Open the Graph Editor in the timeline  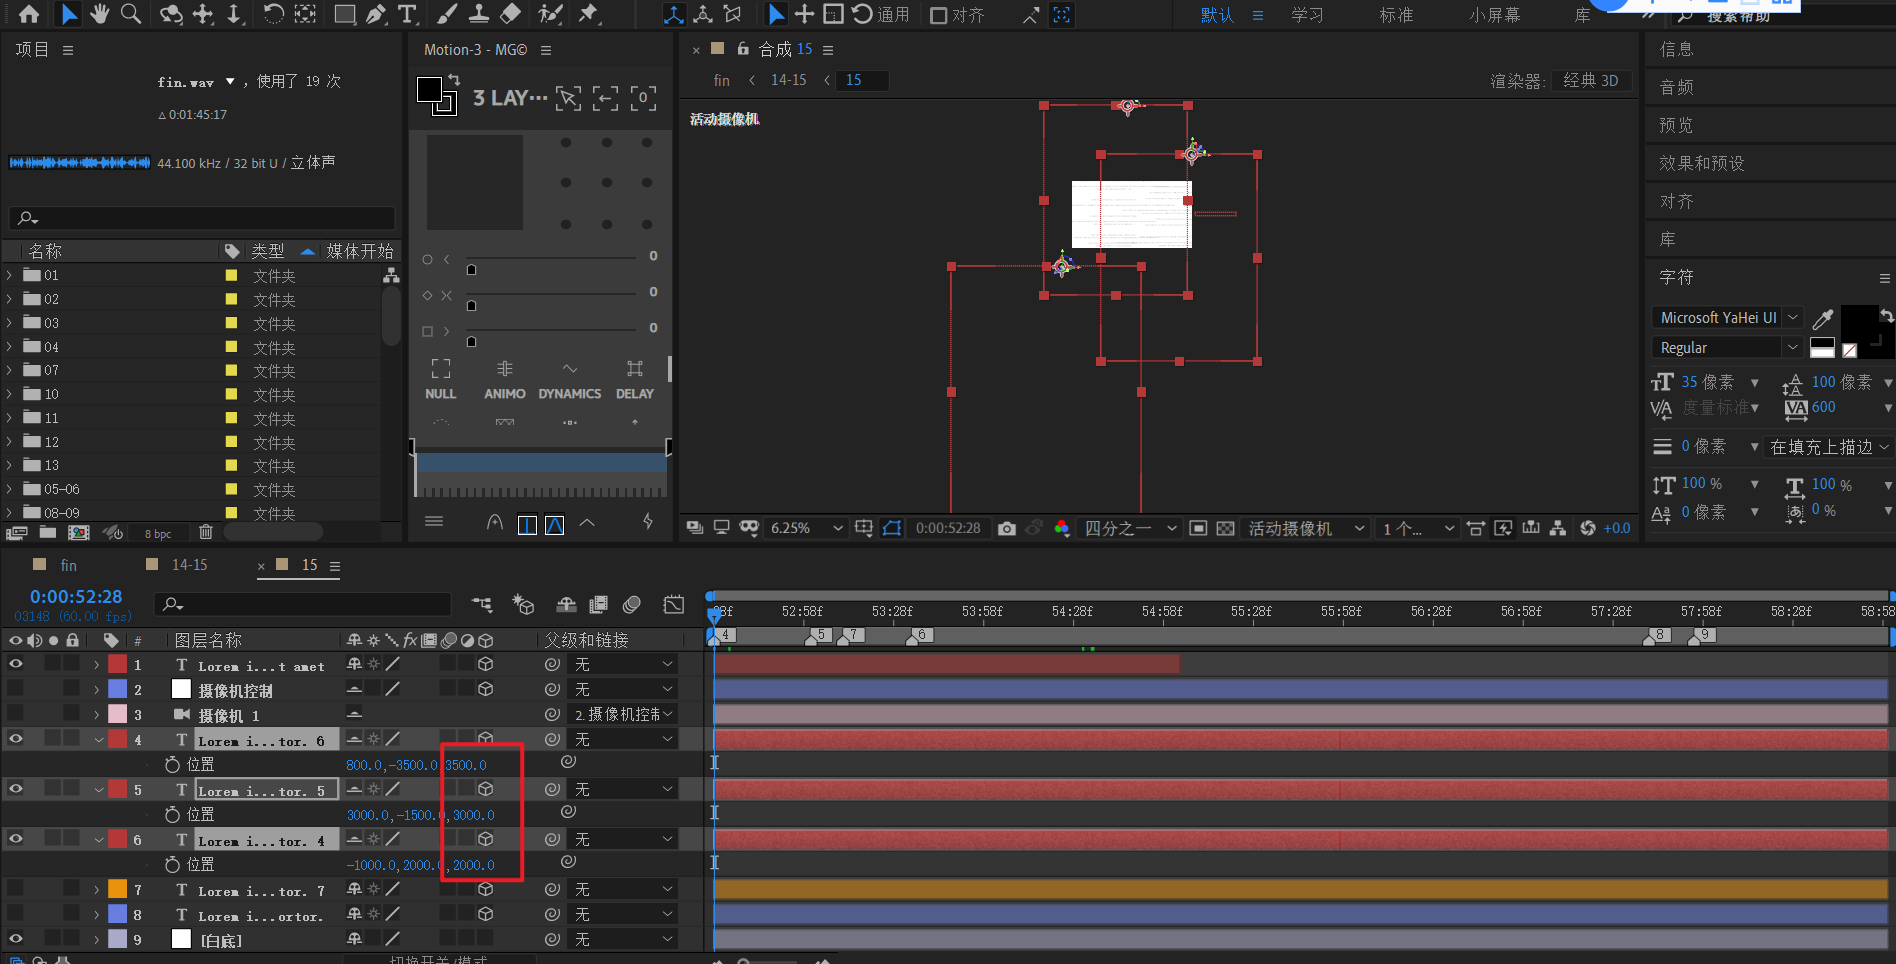pyautogui.click(x=674, y=604)
